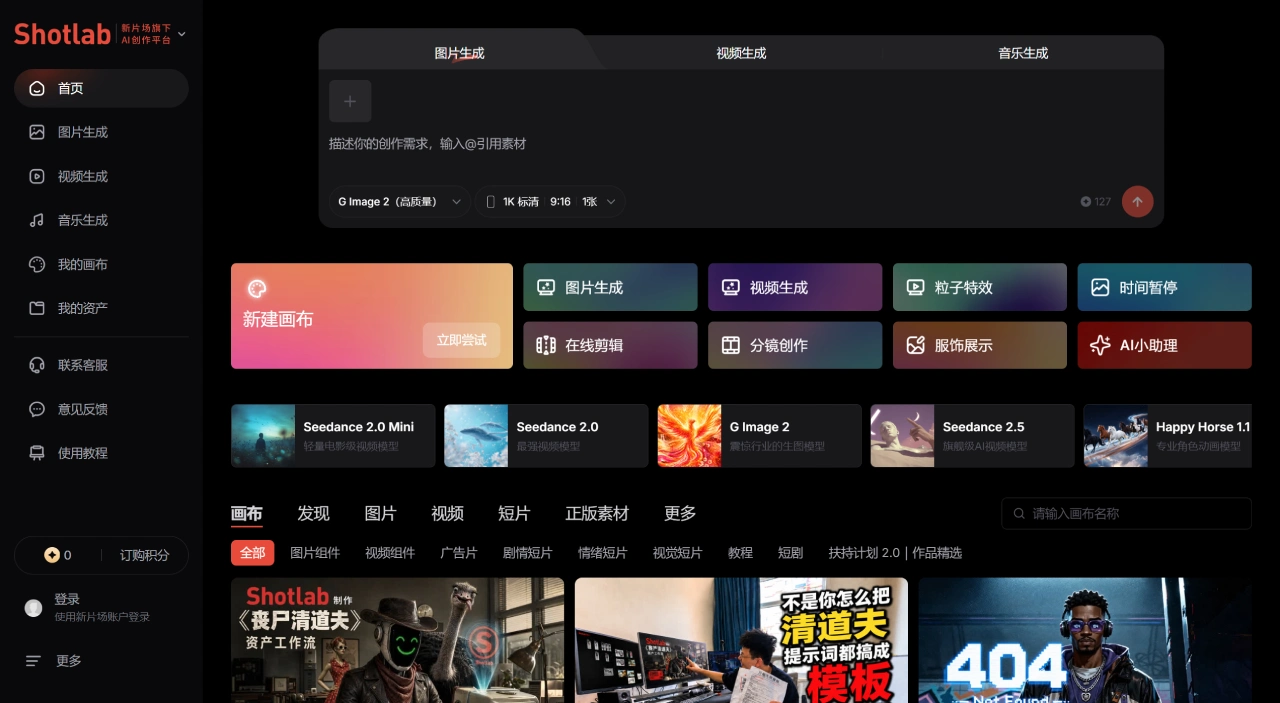Click the storyboard icon on 分镜创作
1280x703 pixels.
(731, 345)
